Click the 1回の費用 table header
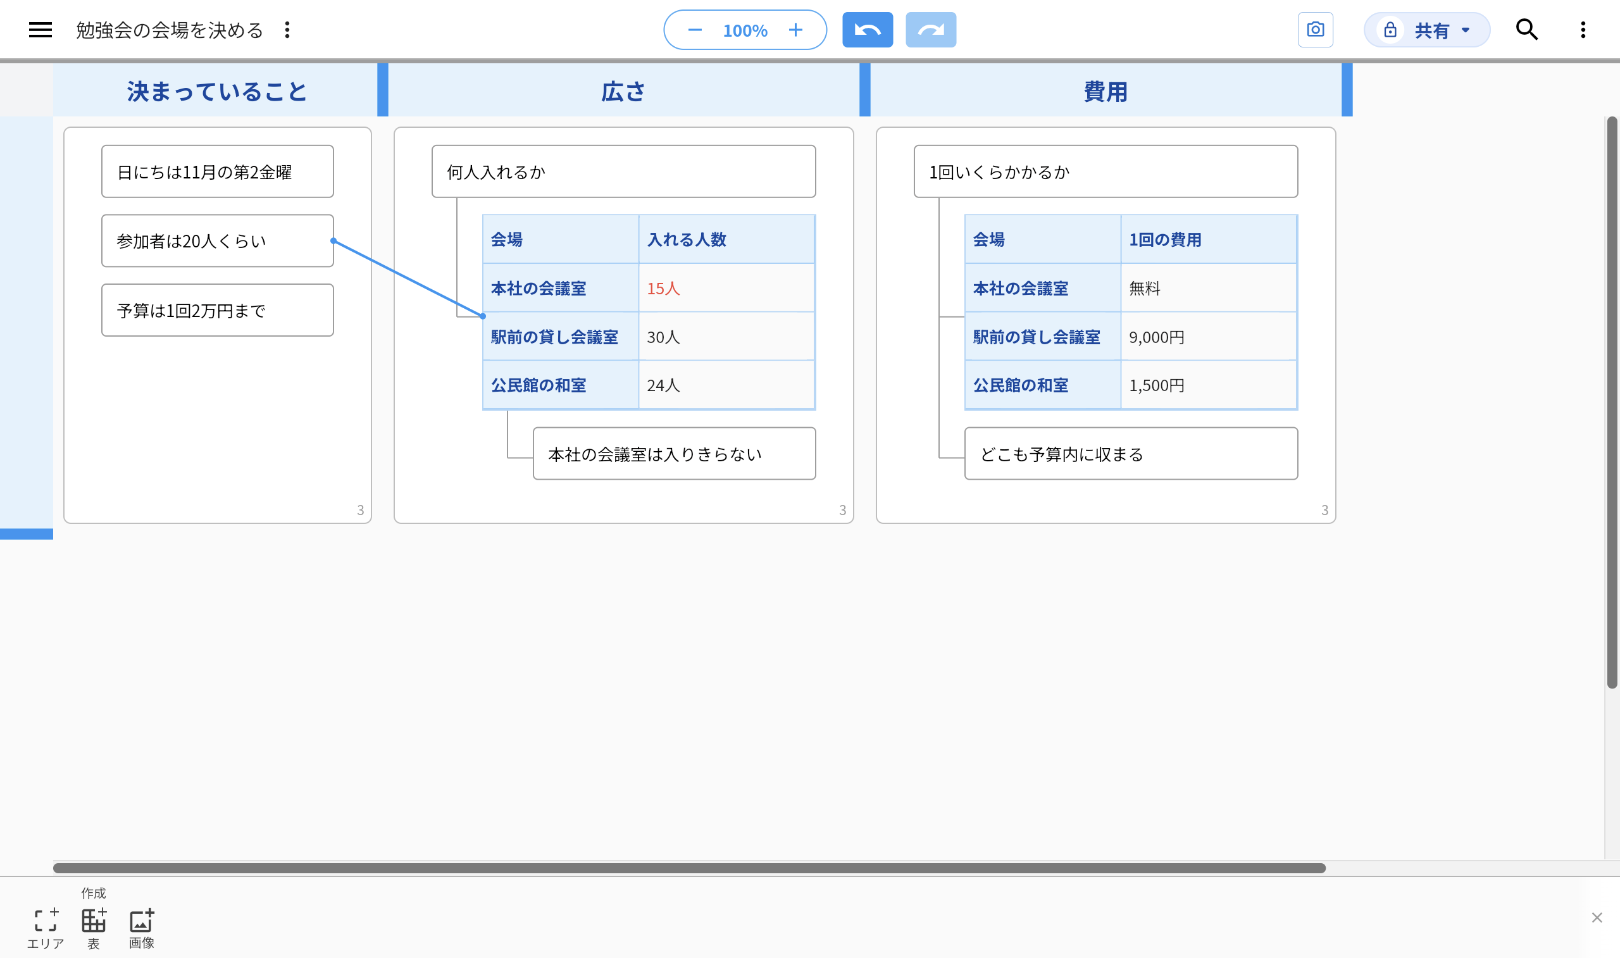The width and height of the screenshot is (1620, 958). click(1208, 239)
